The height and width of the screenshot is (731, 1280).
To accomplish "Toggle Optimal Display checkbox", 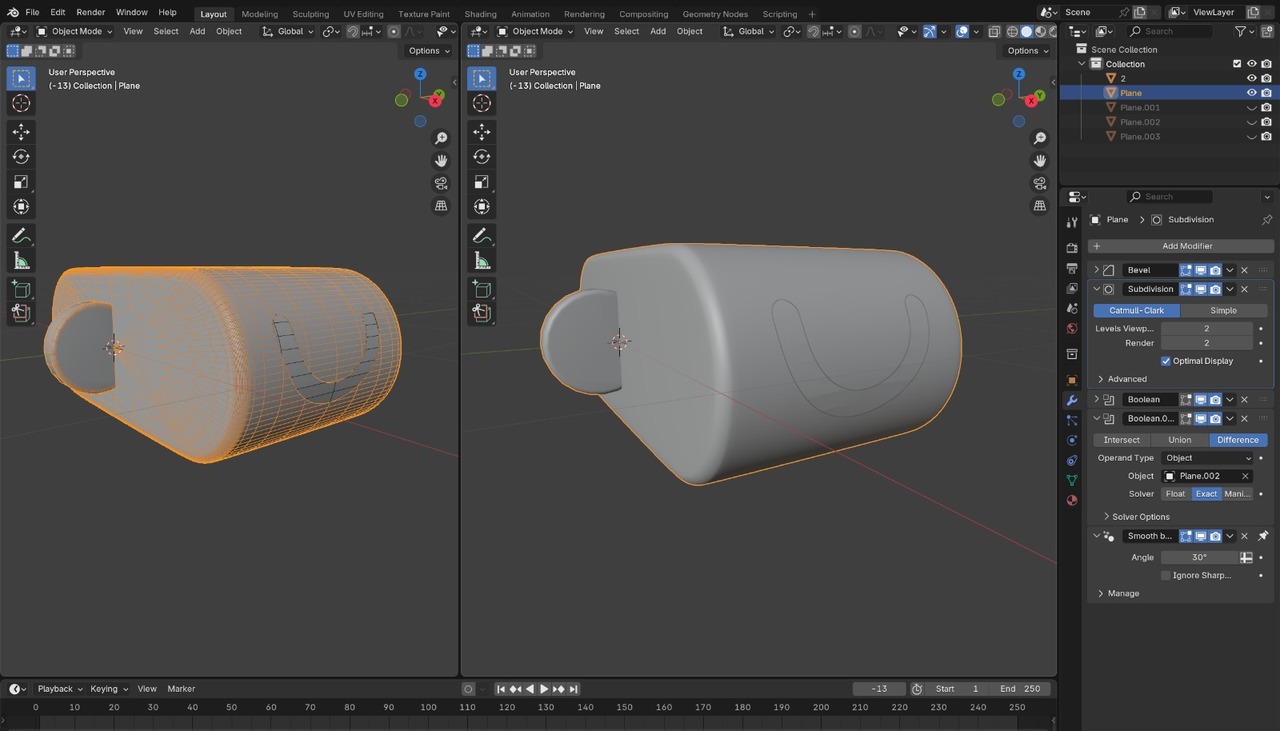I will pos(1166,361).
